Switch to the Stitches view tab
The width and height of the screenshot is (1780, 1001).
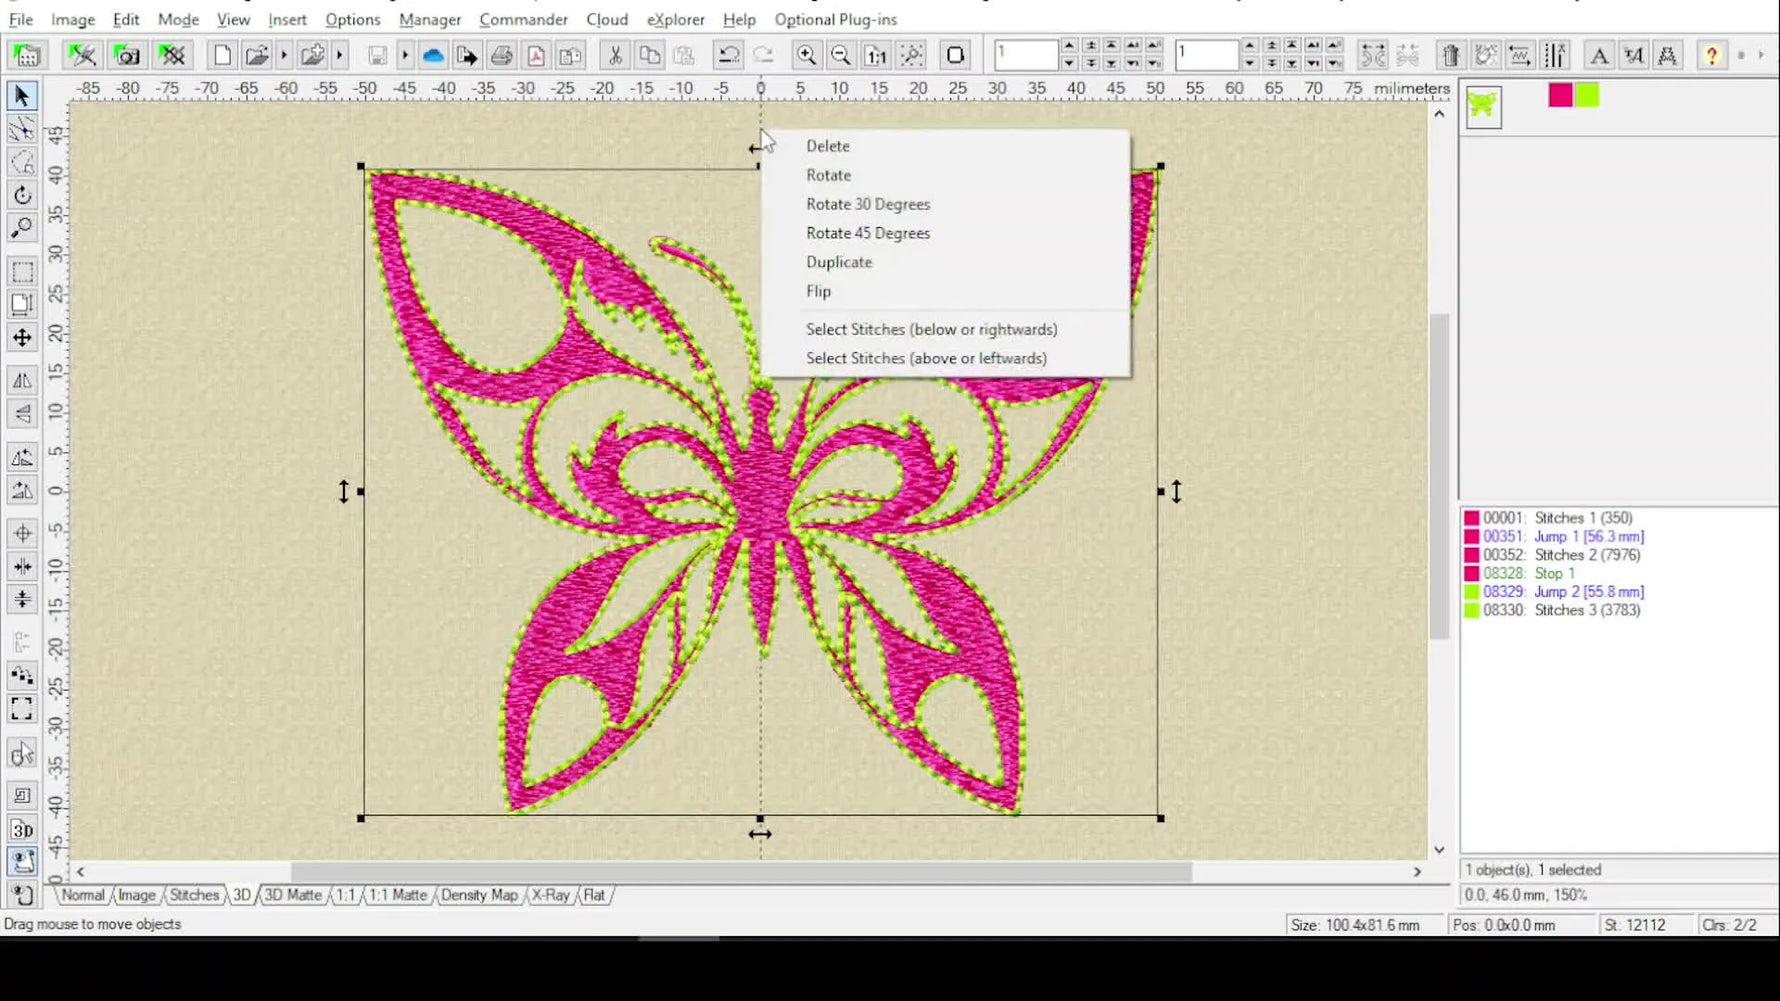[194, 895]
